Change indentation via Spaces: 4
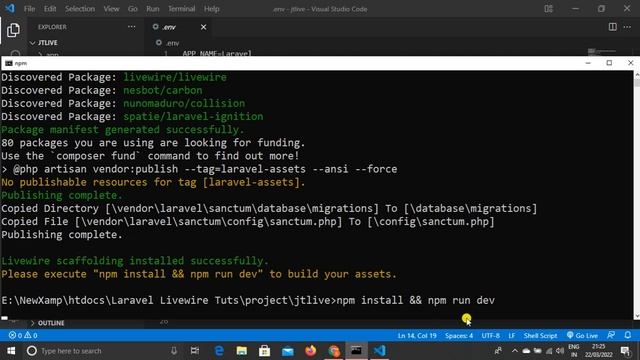The width and height of the screenshot is (640, 360). coord(459,336)
